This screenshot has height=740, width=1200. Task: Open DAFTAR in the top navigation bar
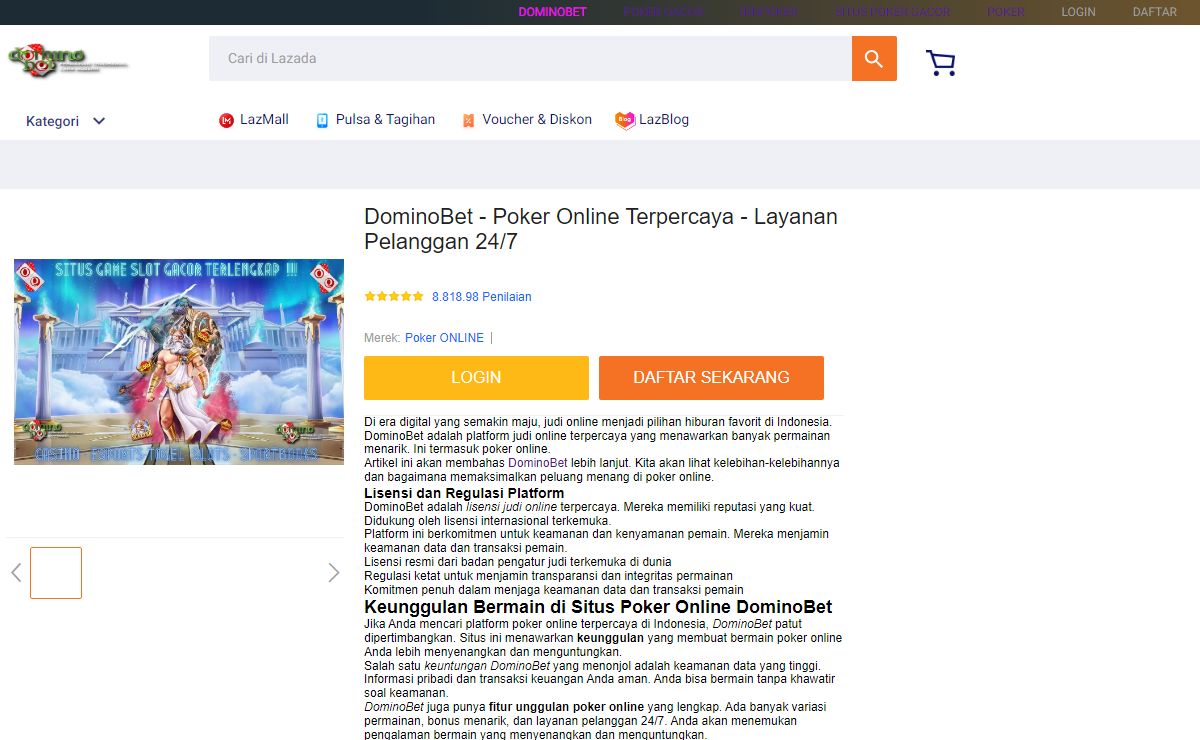1154,12
